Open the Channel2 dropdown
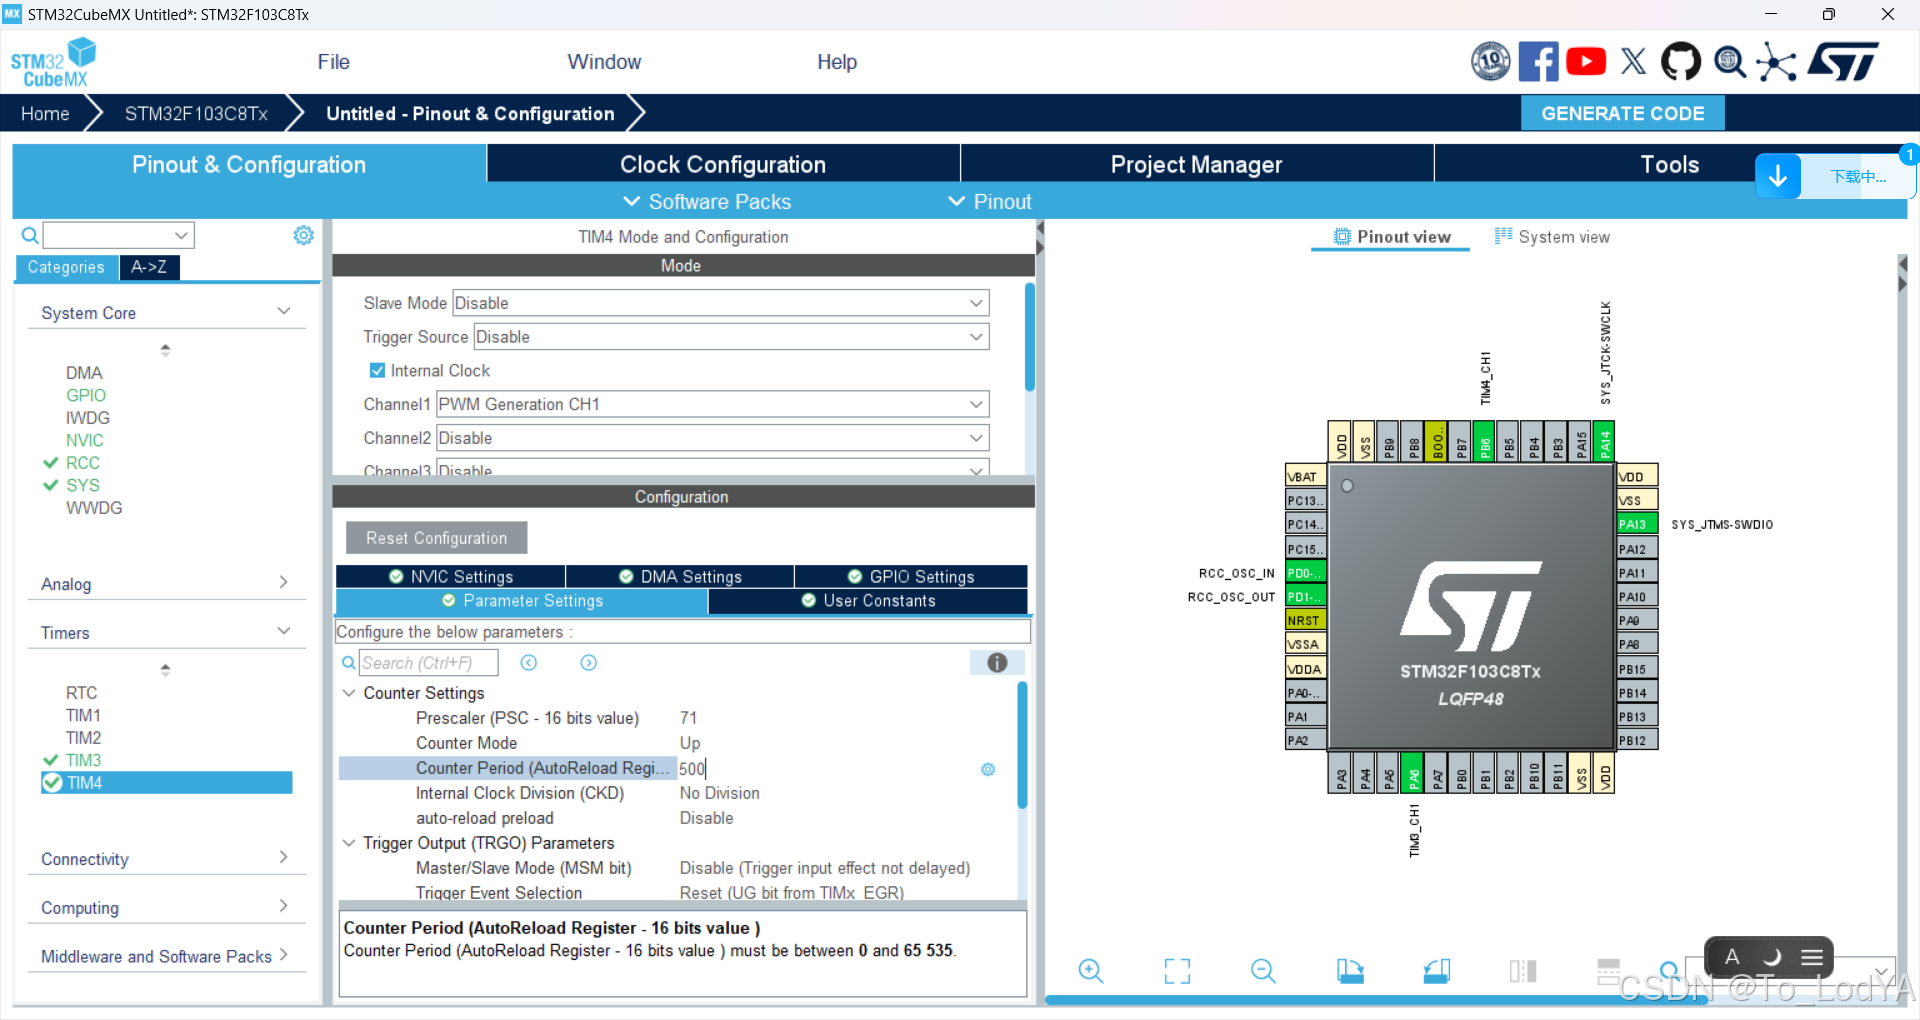1920x1020 pixels. coord(712,438)
